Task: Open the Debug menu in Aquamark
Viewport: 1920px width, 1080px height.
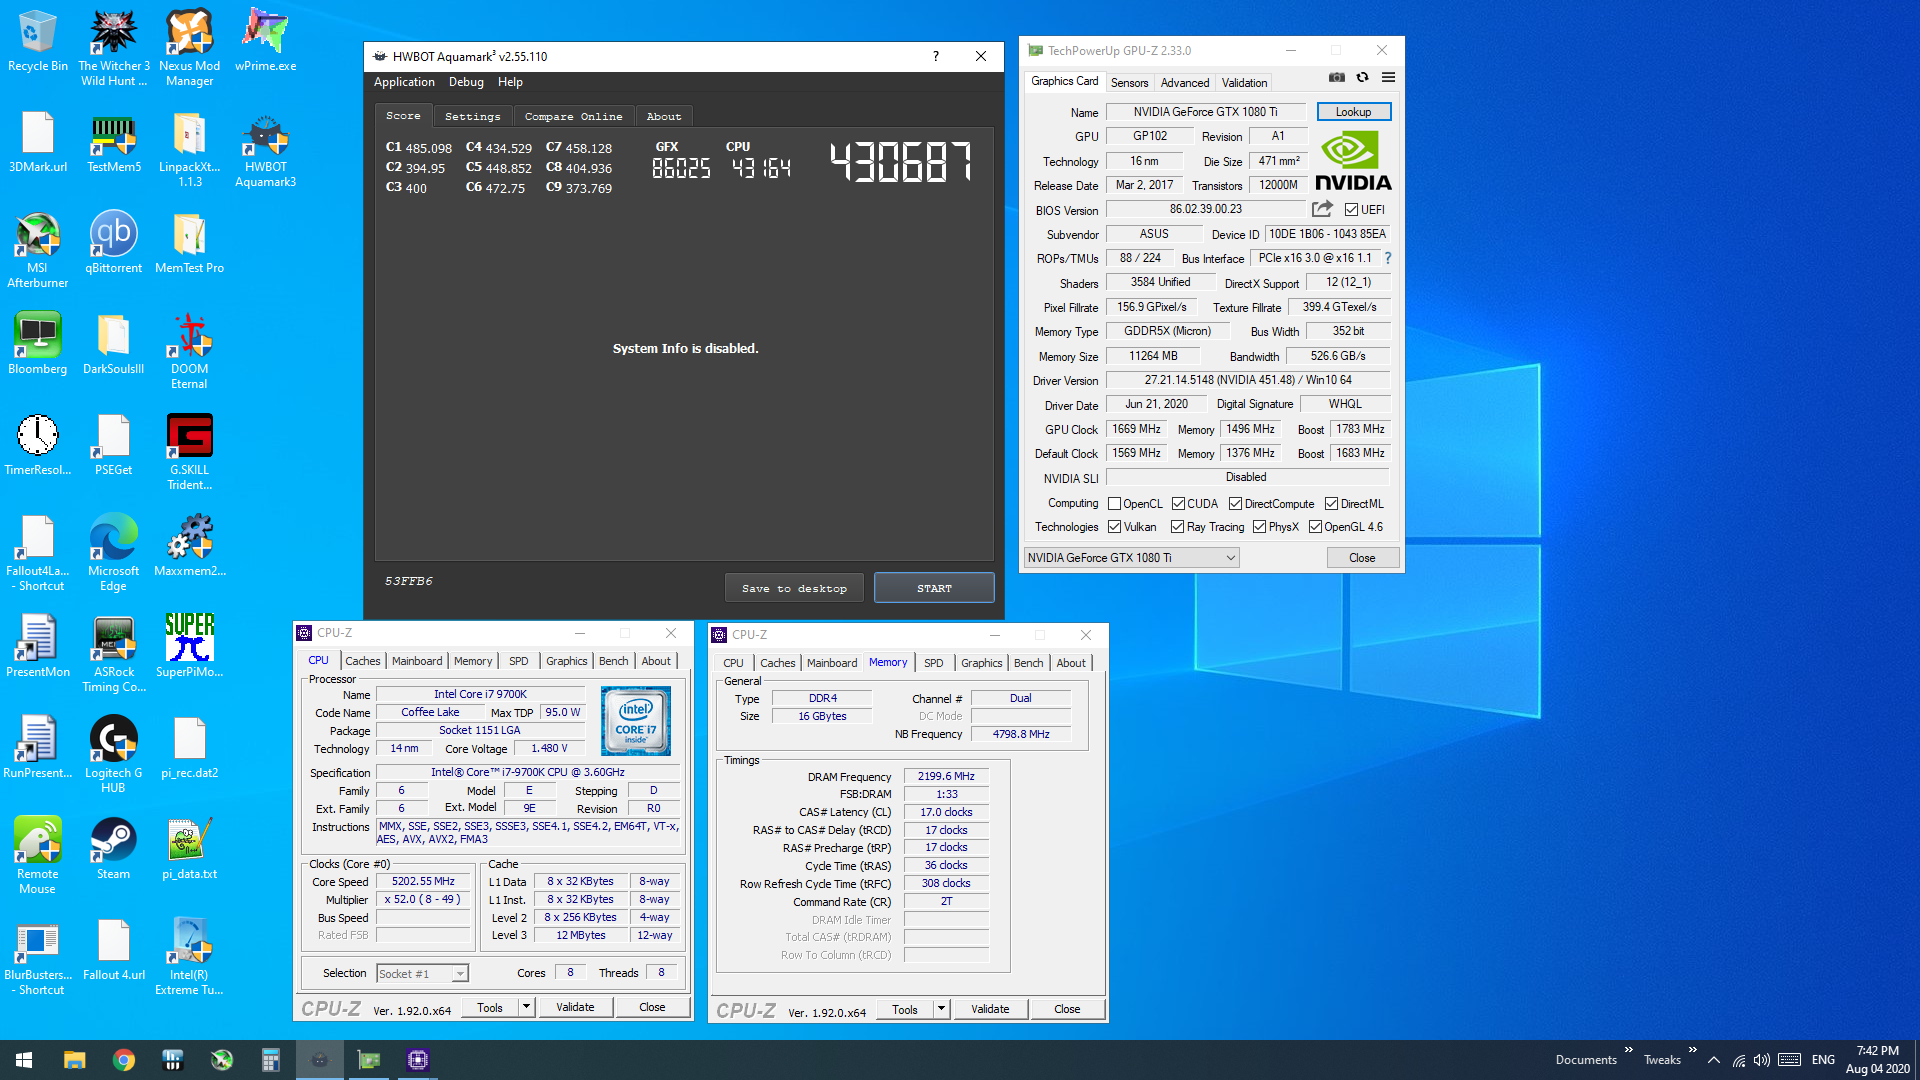Action: pyautogui.click(x=466, y=82)
